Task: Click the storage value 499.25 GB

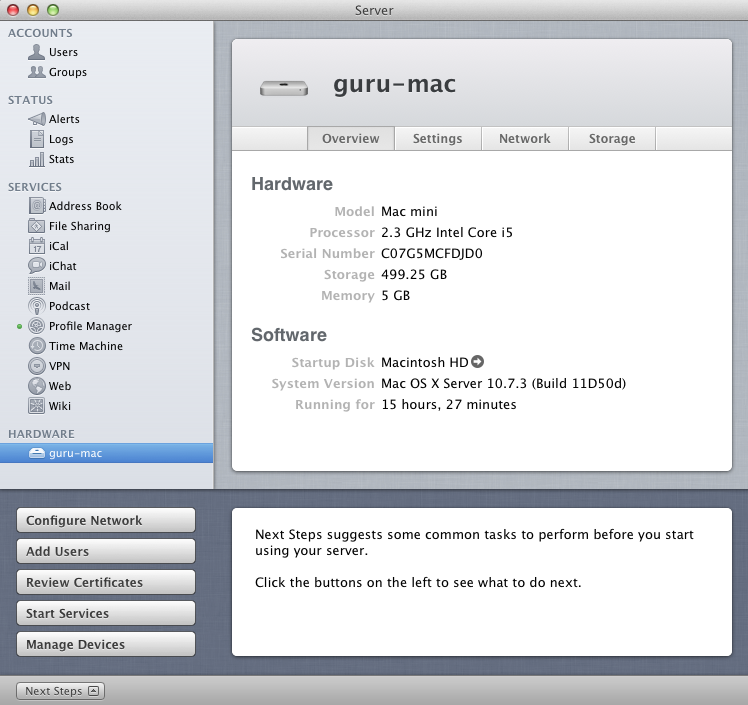Action: point(414,274)
